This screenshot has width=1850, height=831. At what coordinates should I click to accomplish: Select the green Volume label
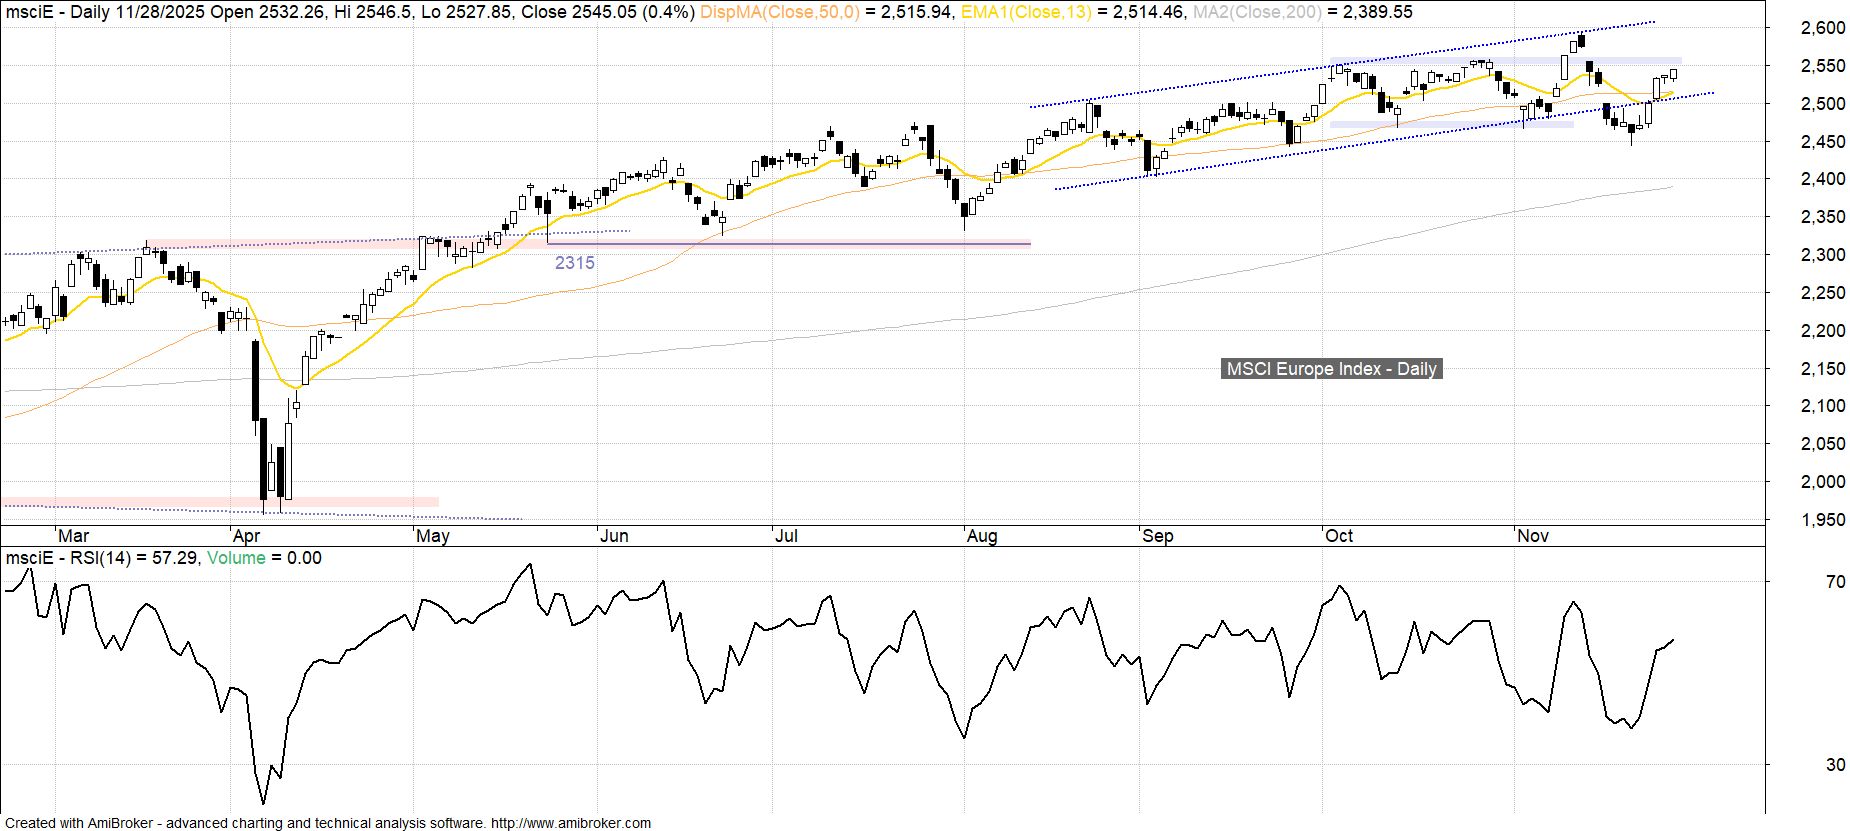[236, 558]
